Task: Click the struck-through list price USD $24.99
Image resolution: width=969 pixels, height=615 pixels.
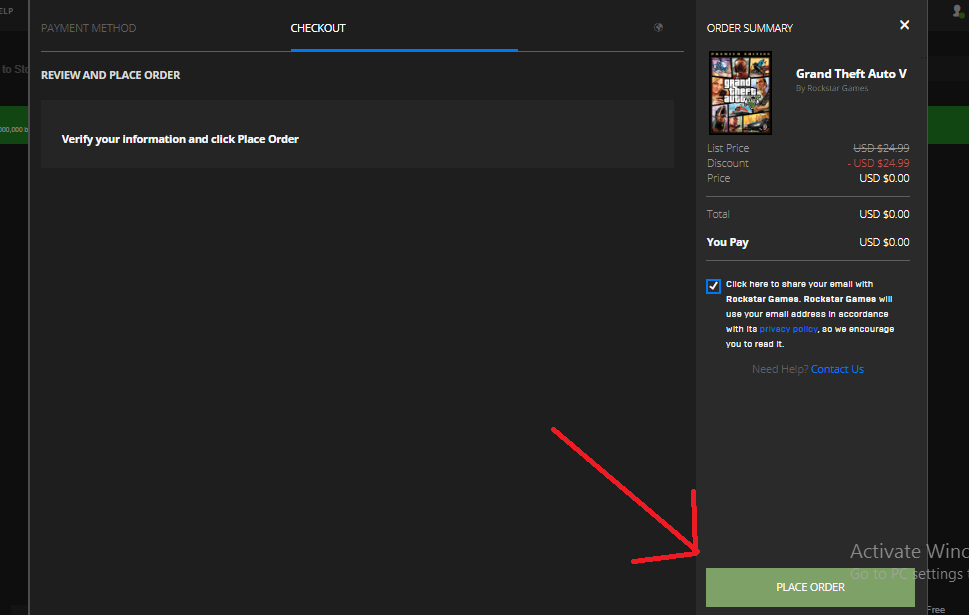Action: pos(881,148)
